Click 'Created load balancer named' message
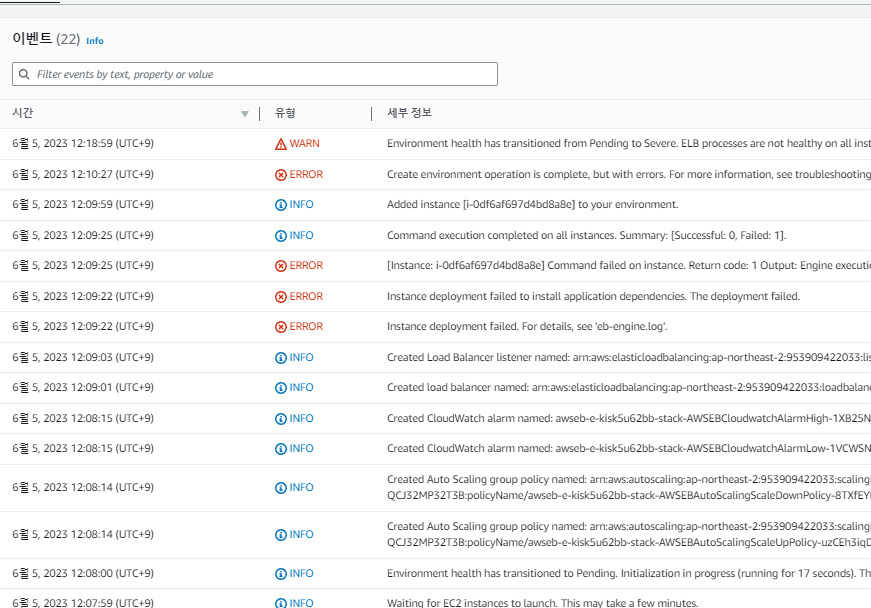 click(629, 388)
